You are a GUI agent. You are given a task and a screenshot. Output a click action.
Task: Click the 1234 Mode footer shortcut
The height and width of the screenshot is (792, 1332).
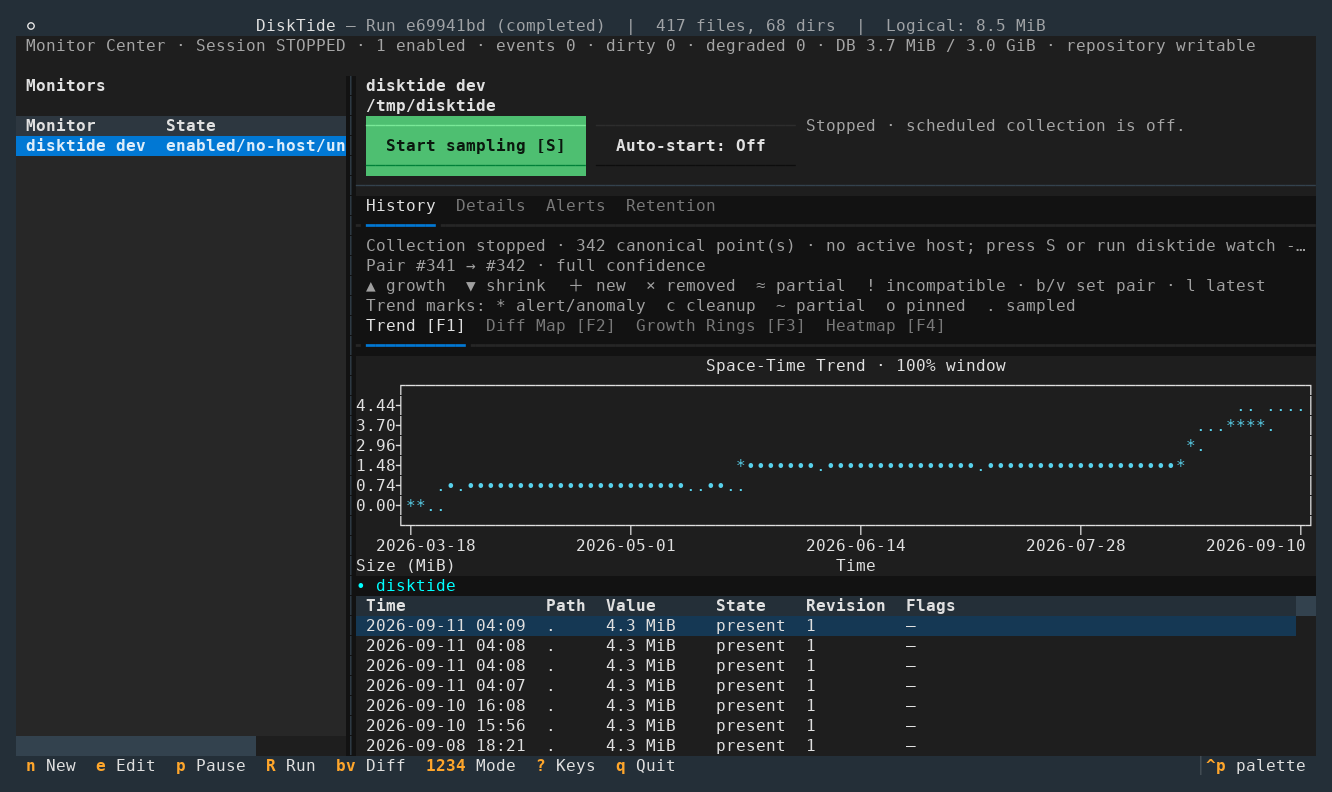point(471,766)
